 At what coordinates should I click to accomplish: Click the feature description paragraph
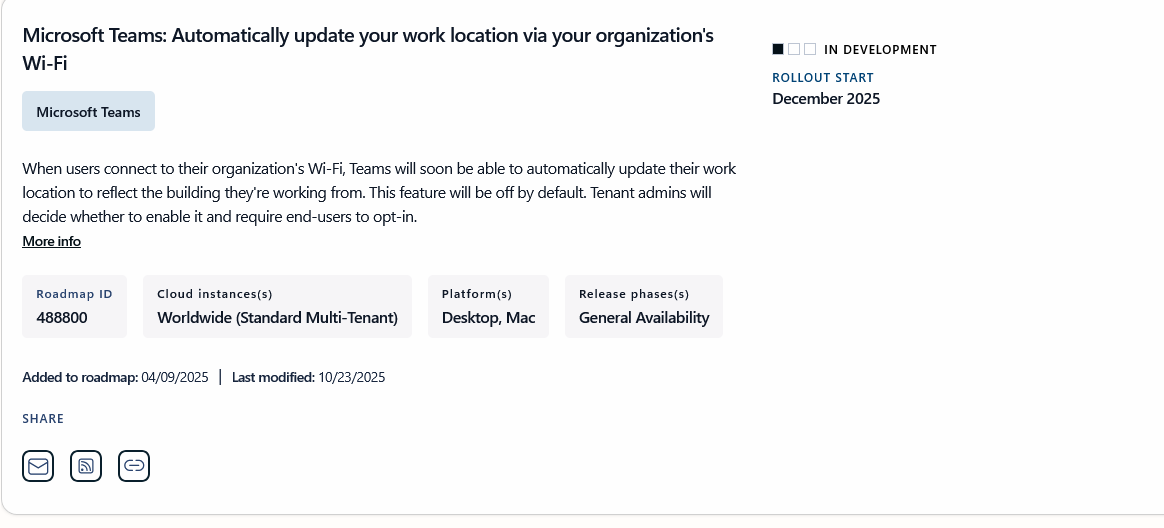(379, 192)
